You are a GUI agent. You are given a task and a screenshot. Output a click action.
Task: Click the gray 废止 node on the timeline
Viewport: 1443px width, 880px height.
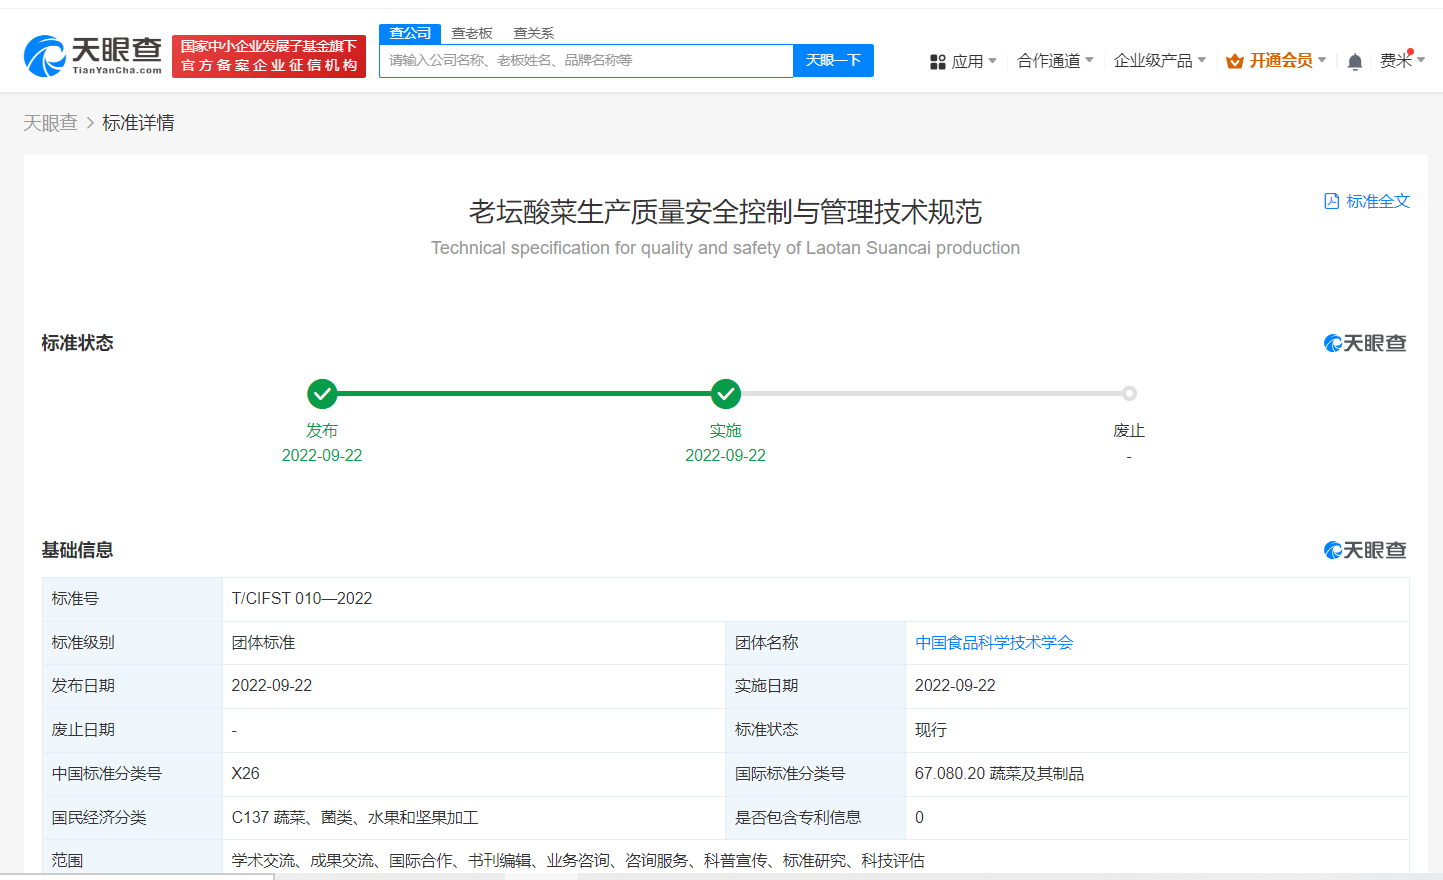(1129, 393)
